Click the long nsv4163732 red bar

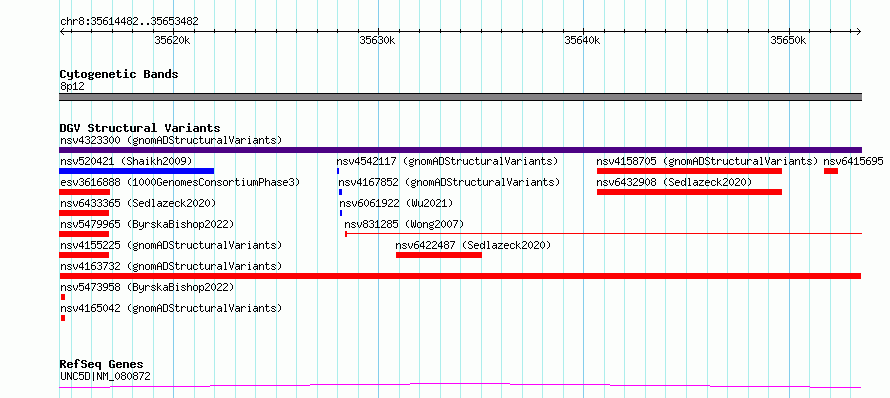460,276
